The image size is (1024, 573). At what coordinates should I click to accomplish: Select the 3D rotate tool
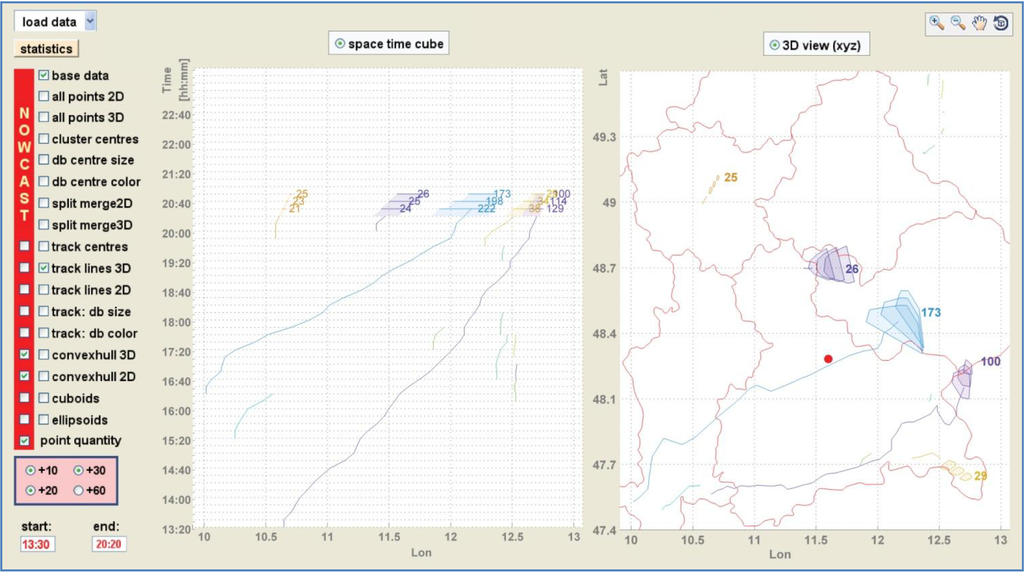tap(1000, 24)
